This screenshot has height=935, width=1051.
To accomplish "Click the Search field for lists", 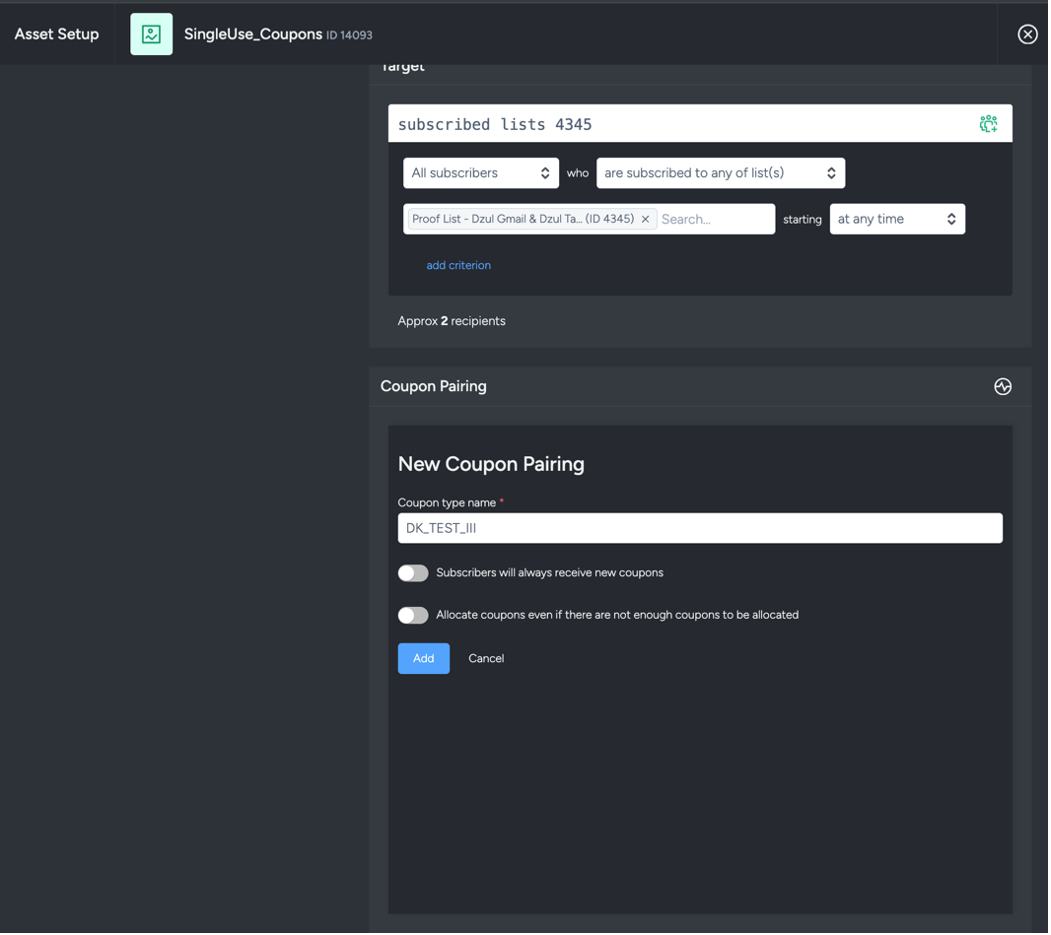I will (x=715, y=218).
